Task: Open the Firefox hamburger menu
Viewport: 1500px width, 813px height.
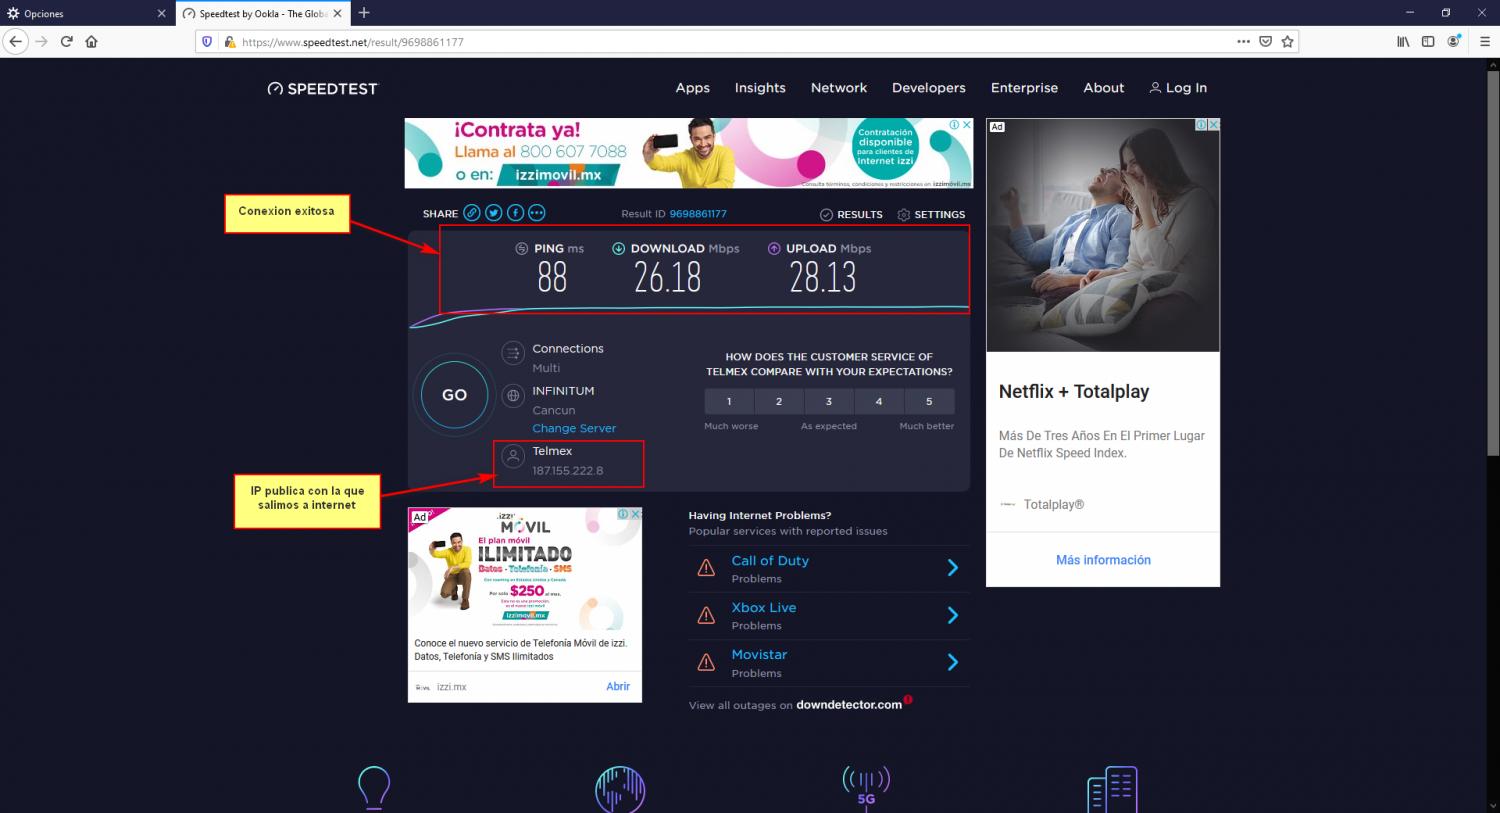Action: (1483, 42)
